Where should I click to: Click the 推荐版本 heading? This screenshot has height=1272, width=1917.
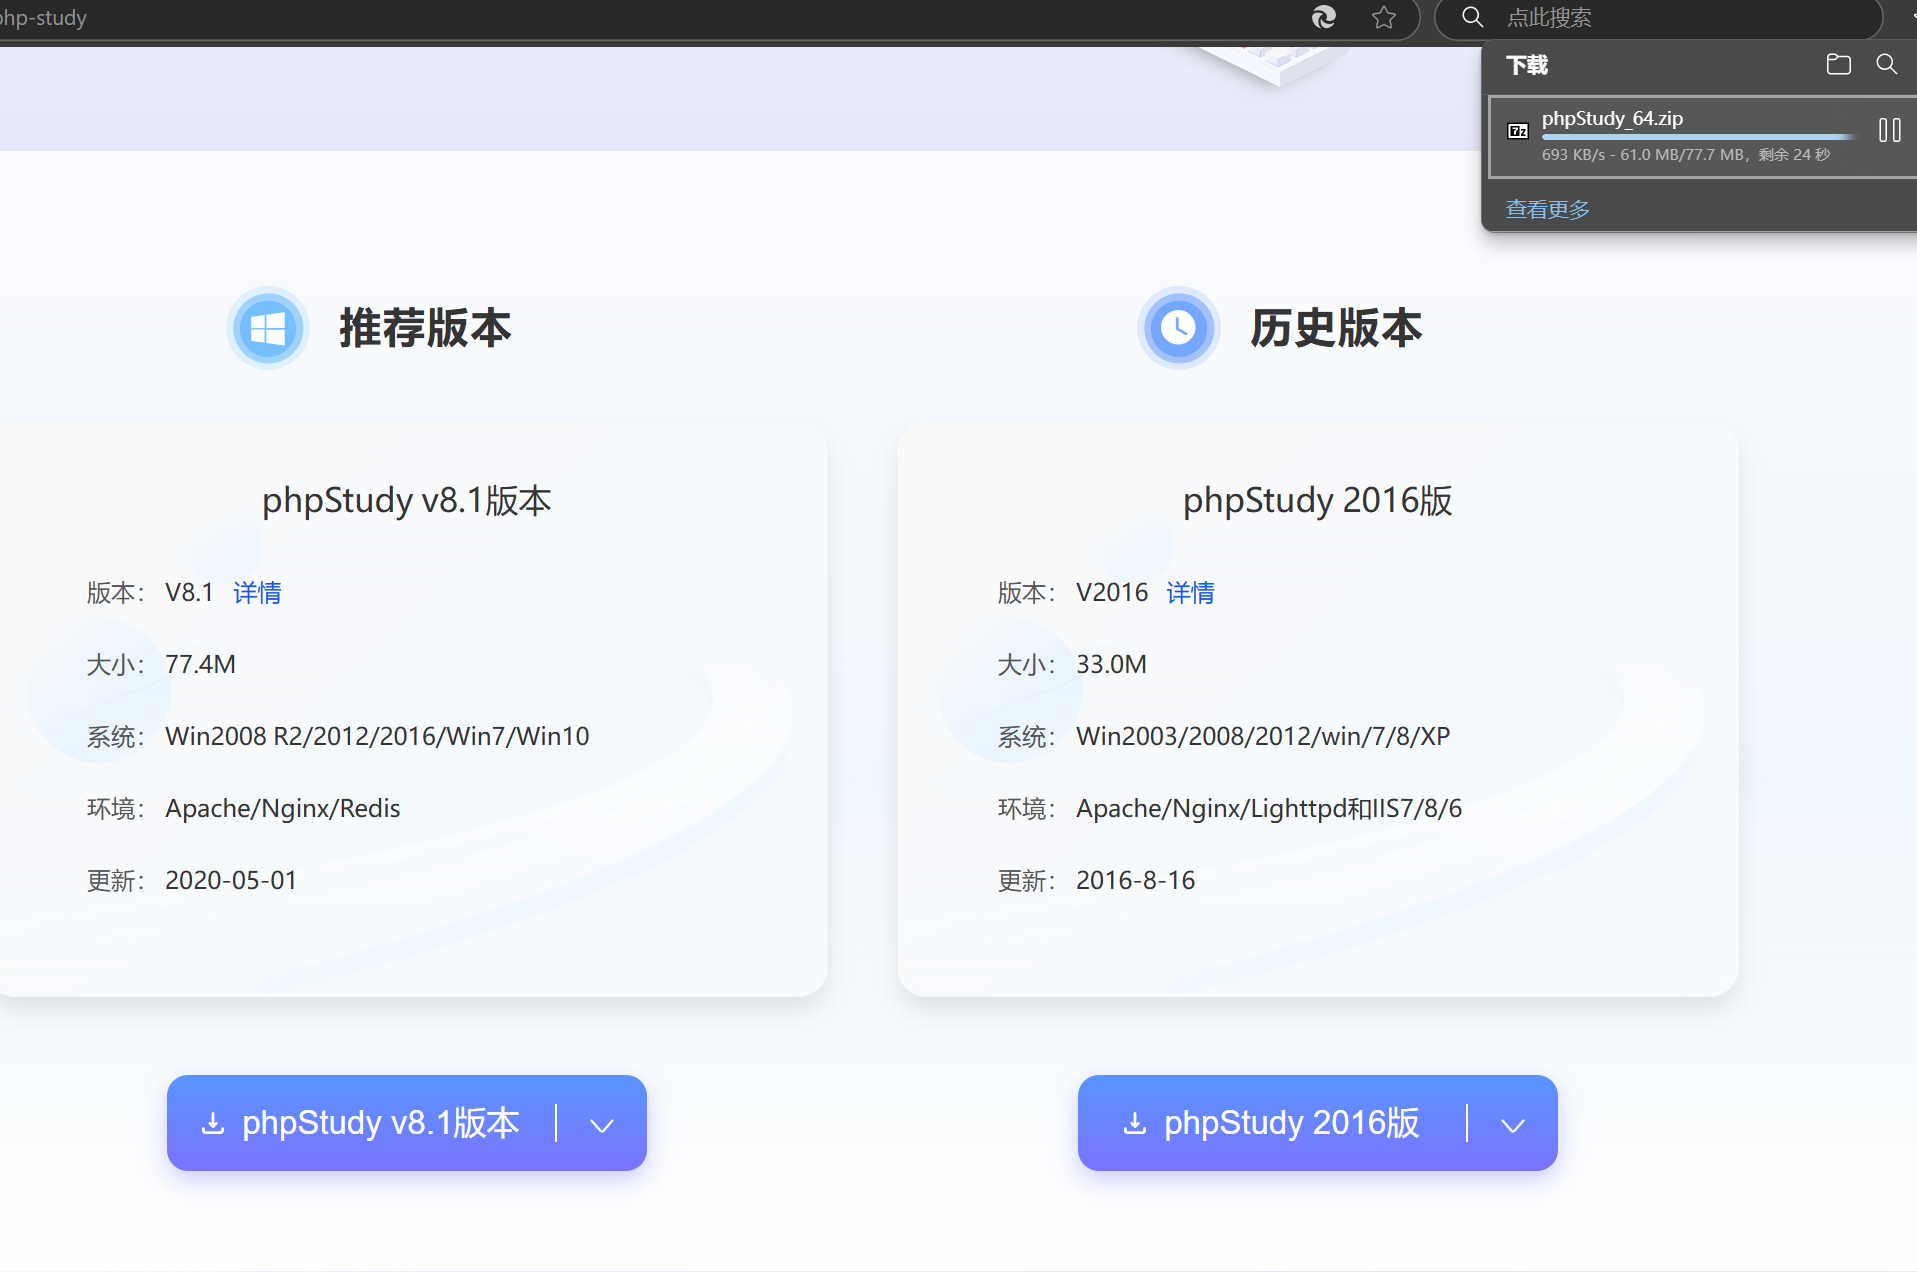click(425, 328)
